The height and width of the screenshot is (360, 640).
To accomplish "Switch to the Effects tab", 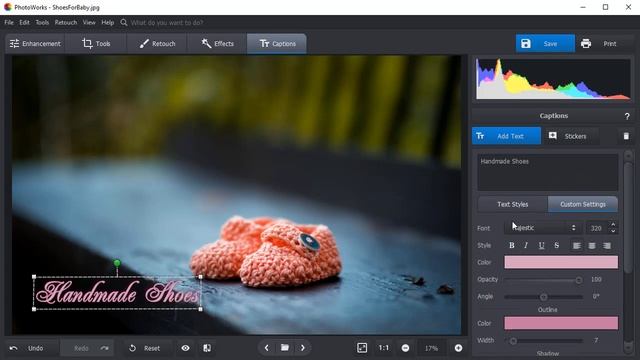I will click(218, 44).
